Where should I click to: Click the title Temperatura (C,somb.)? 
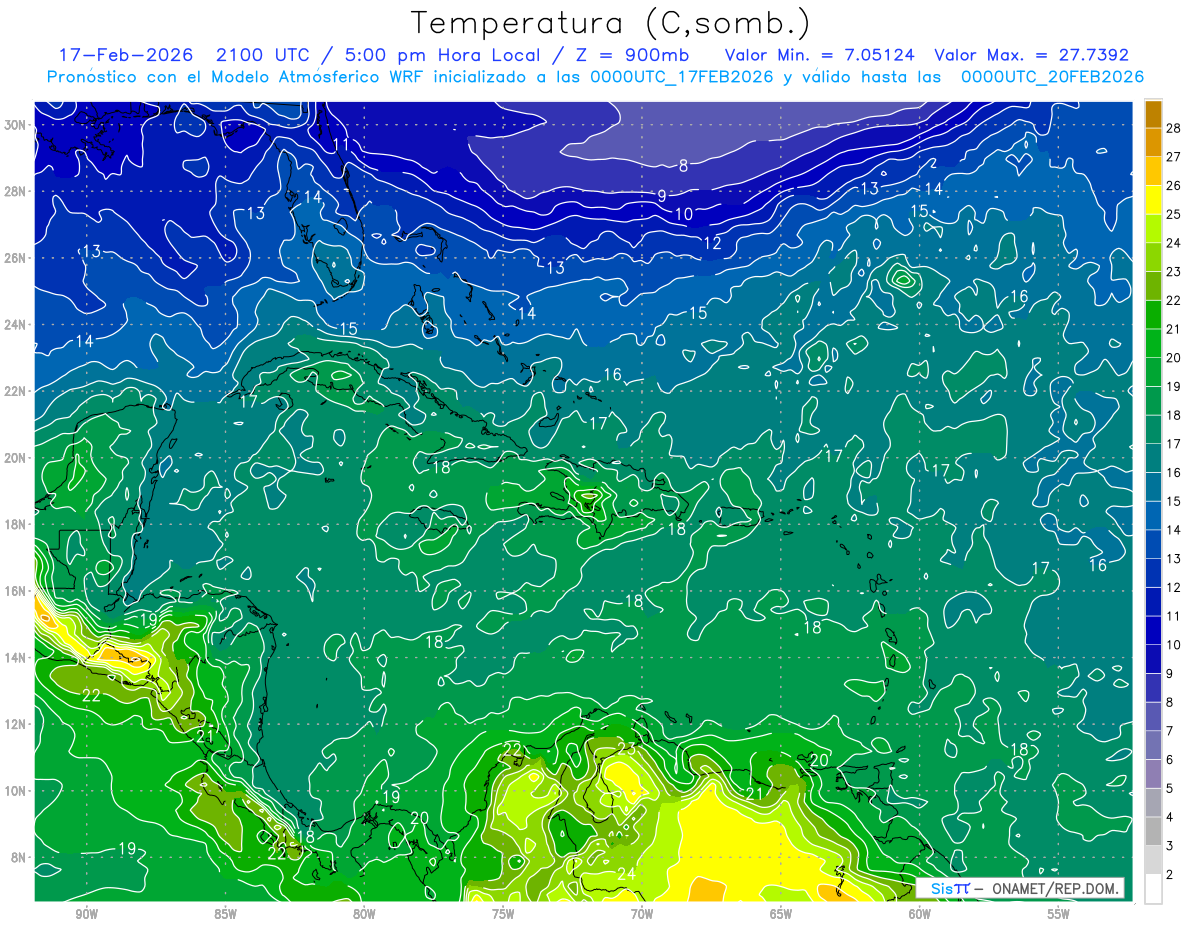[x=610, y=23]
